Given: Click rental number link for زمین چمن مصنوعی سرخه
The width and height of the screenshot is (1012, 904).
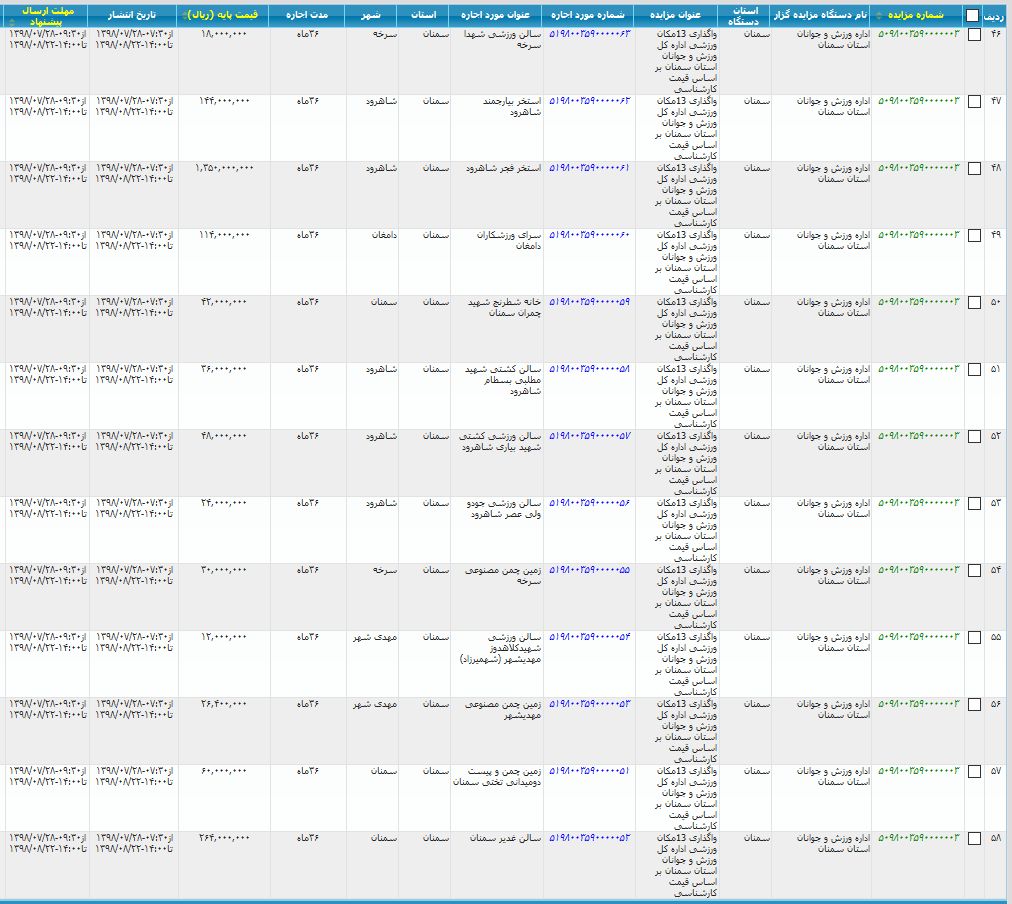Looking at the screenshot, I should coord(590,570).
